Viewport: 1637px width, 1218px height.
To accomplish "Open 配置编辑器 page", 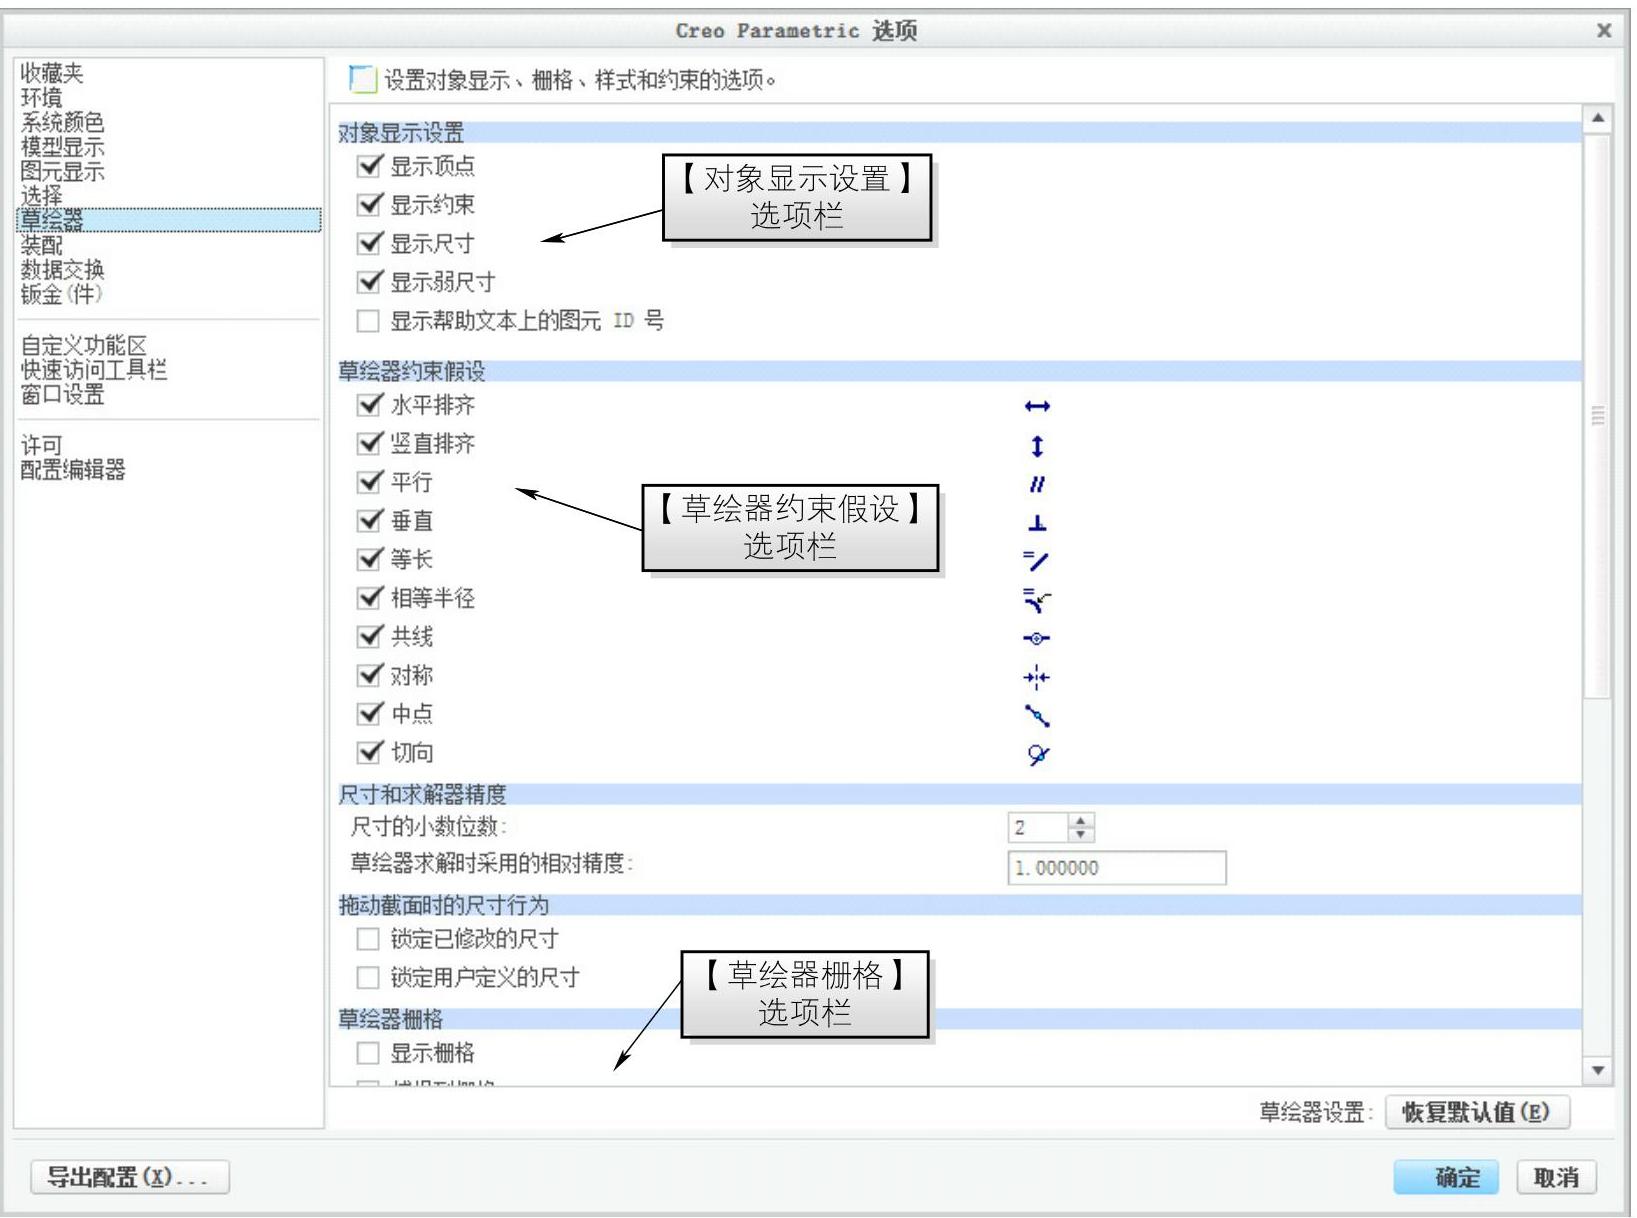I will pos(73,470).
